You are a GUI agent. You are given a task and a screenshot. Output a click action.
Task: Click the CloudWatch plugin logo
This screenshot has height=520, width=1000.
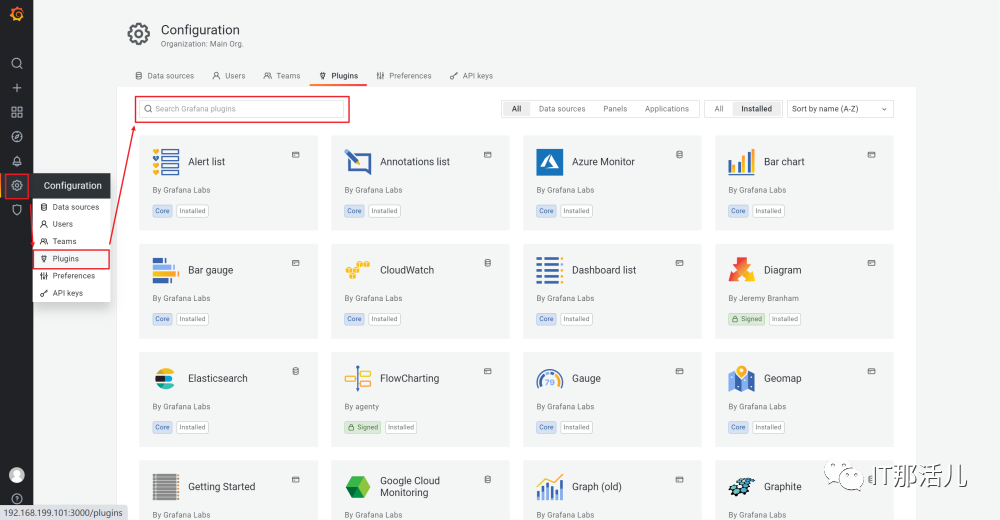tap(358, 271)
